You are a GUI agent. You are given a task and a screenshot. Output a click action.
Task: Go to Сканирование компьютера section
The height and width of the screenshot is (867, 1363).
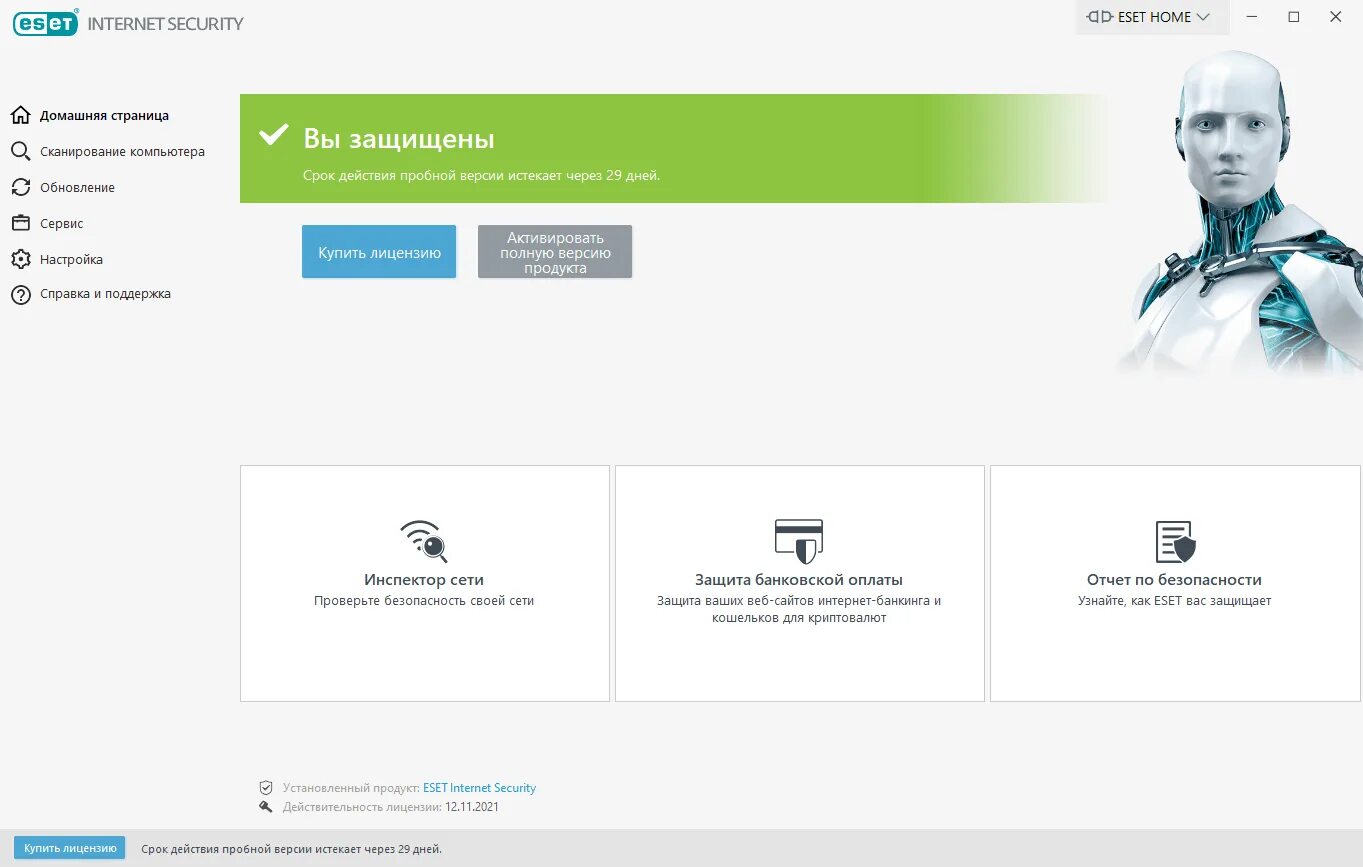(122, 152)
